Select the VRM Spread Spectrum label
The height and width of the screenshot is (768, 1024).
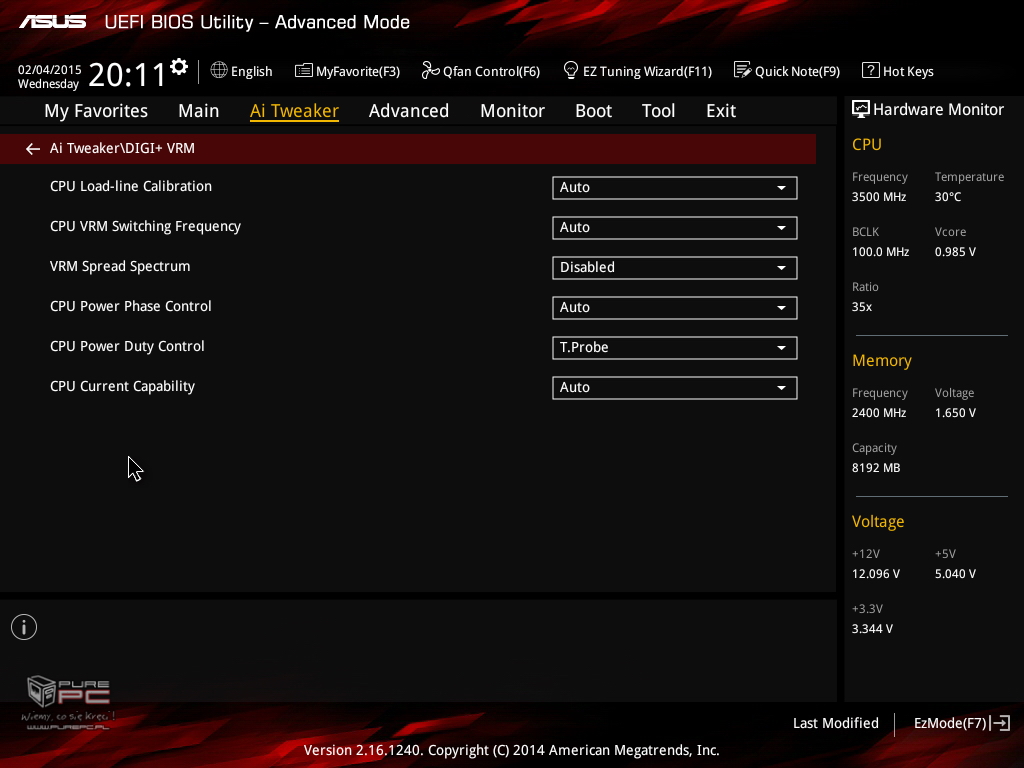(120, 266)
